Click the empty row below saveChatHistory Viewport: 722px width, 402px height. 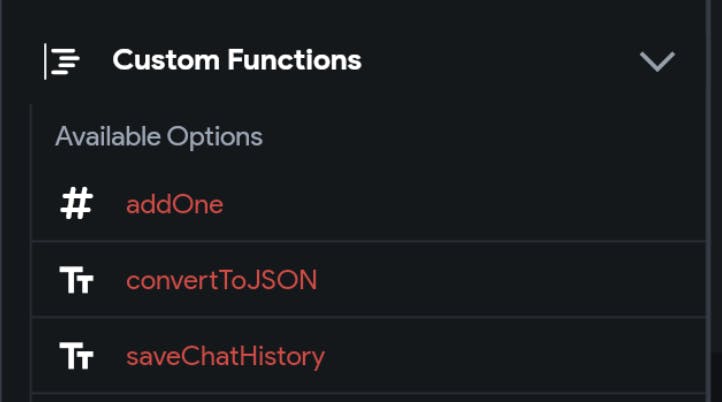coord(368,398)
